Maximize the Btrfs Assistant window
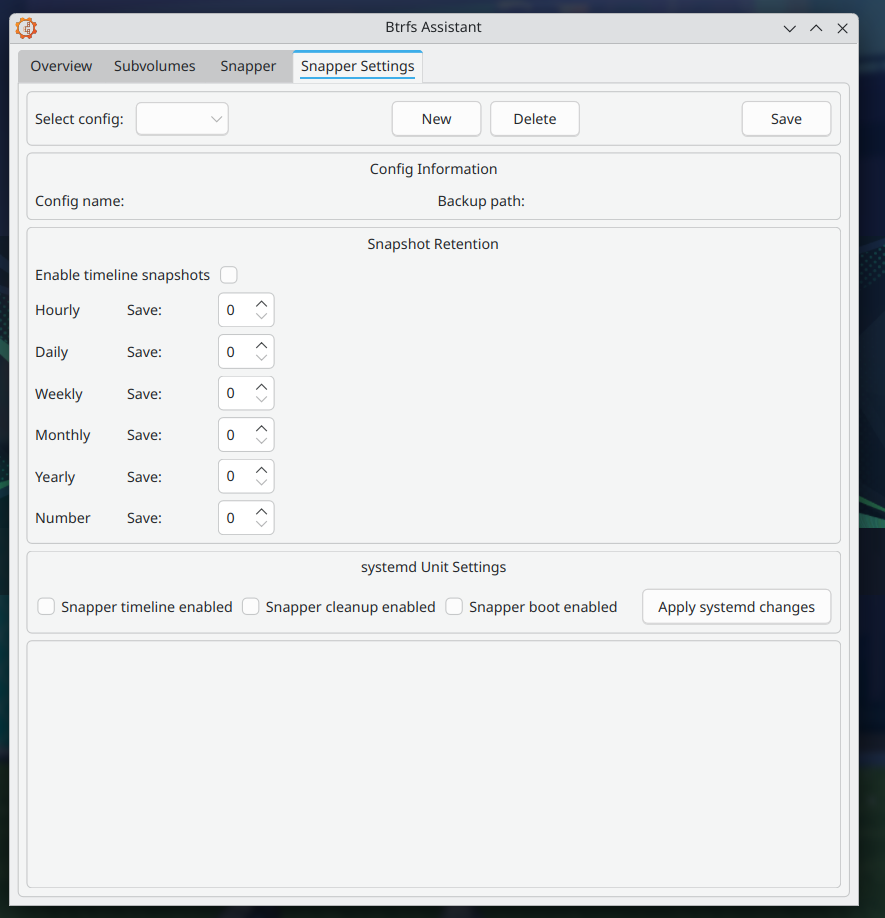The height and width of the screenshot is (918, 885). tap(816, 28)
